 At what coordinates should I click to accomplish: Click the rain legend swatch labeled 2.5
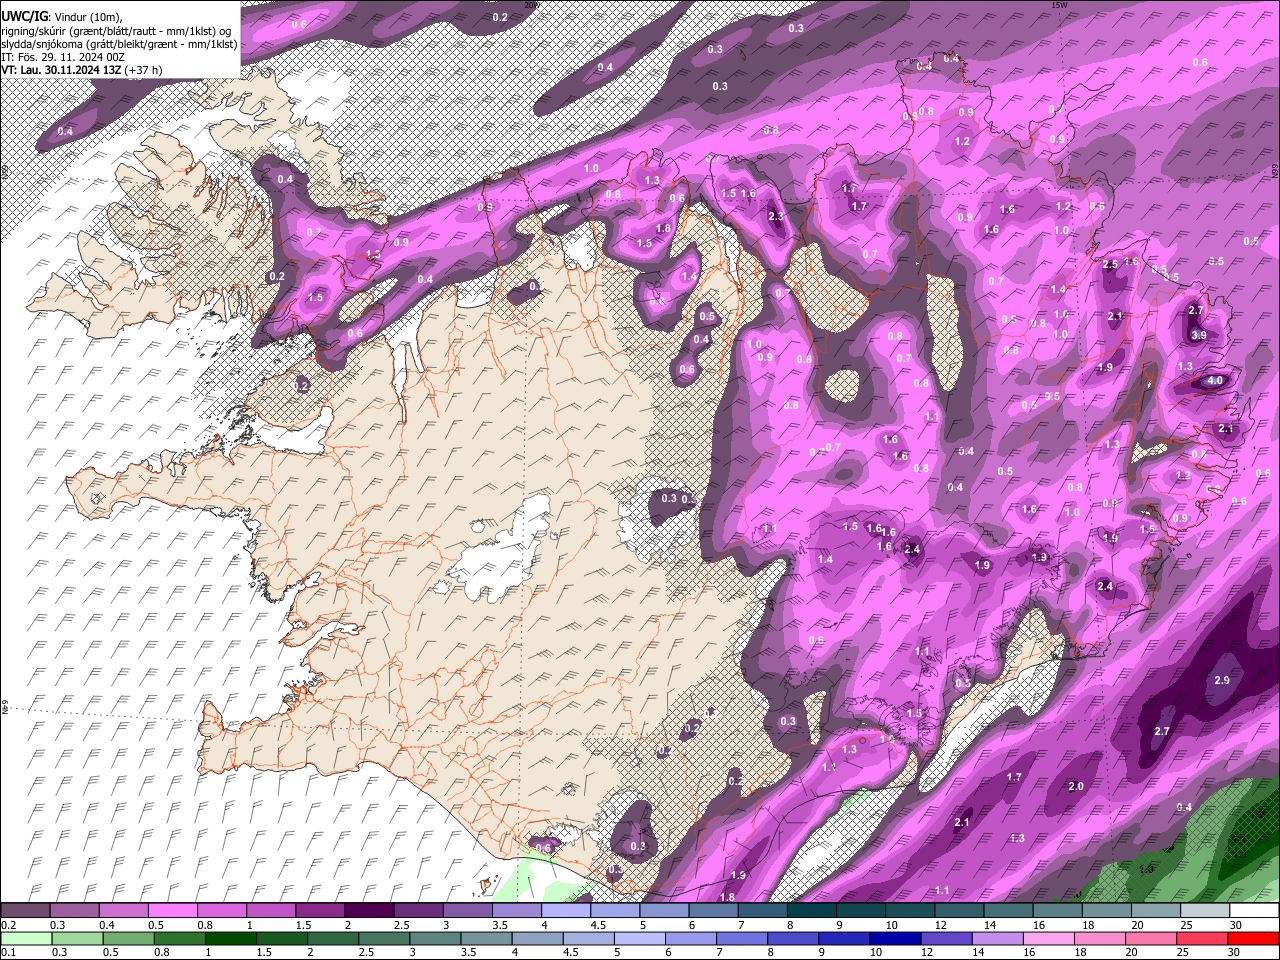(x=384, y=939)
